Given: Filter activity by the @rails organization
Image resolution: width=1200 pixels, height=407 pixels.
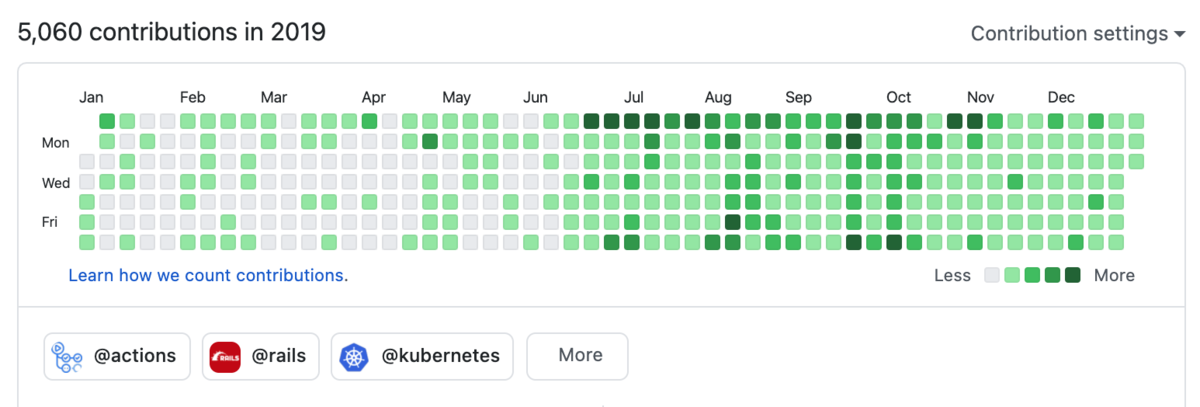Looking at the screenshot, I should pyautogui.click(x=261, y=356).
